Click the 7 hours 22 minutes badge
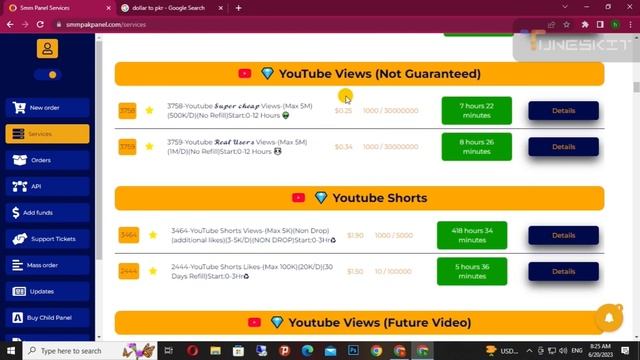The width and height of the screenshot is (640, 360). [x=477, y=111]
